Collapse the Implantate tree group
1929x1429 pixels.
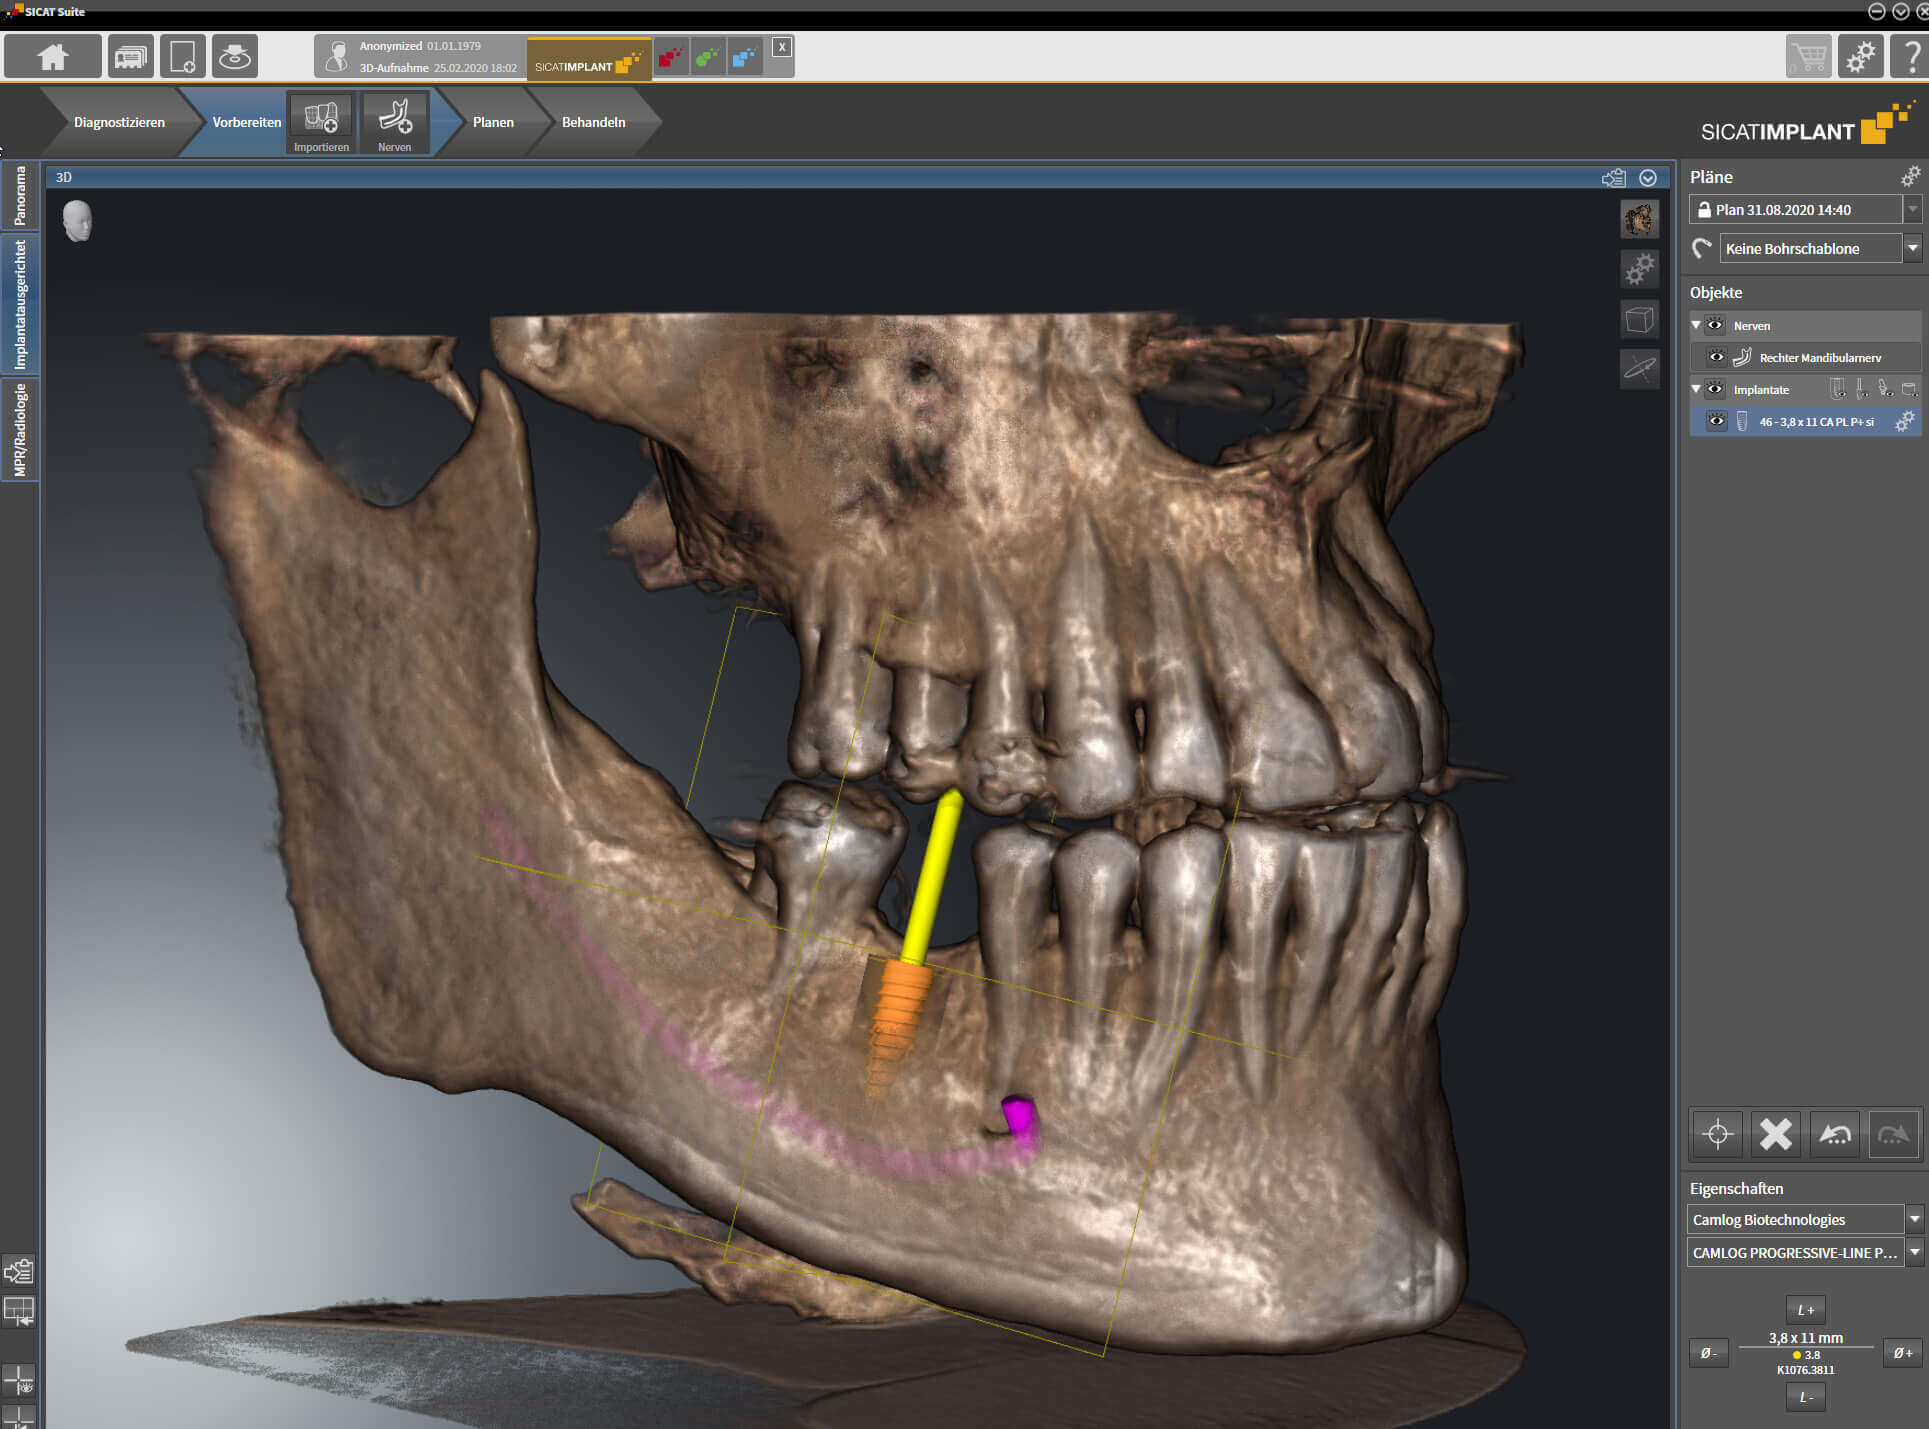pyautogui.click(x=1696, y=389)
